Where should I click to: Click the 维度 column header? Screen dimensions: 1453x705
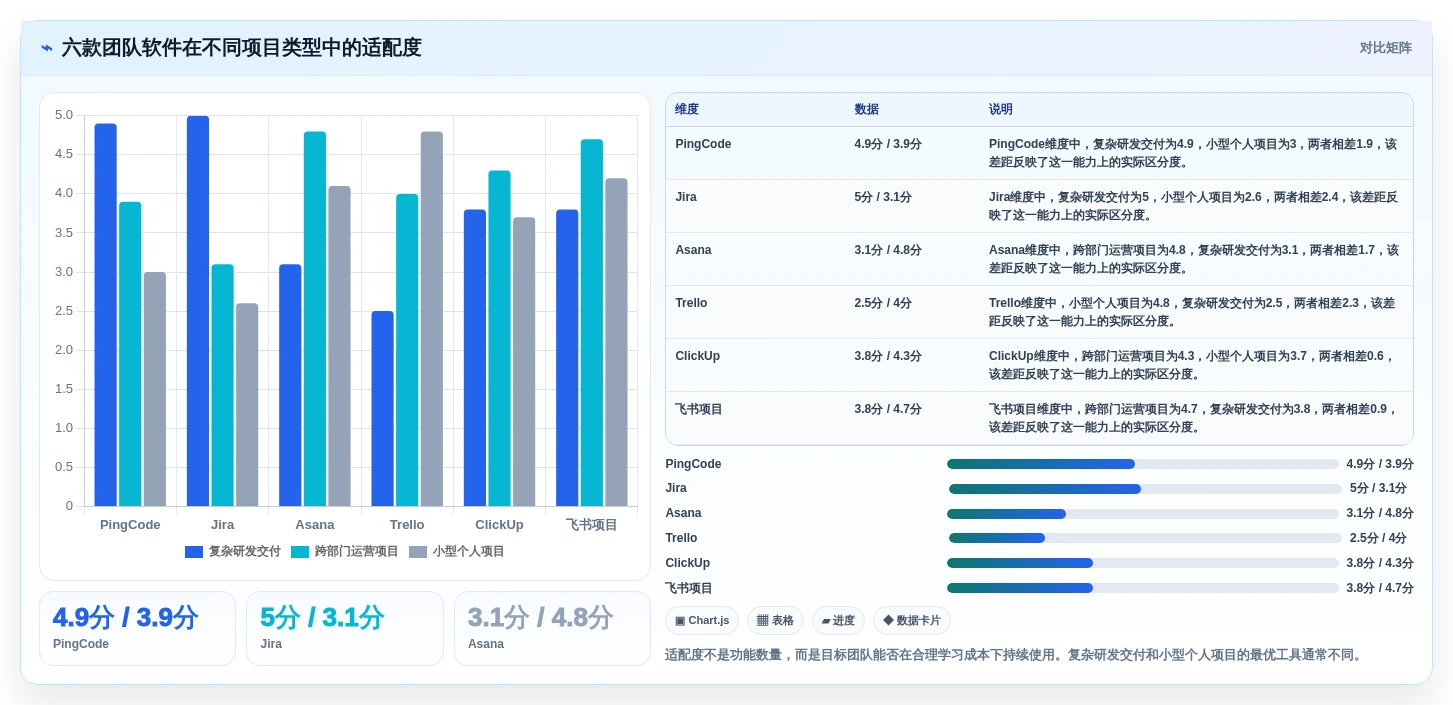point(687,109)
